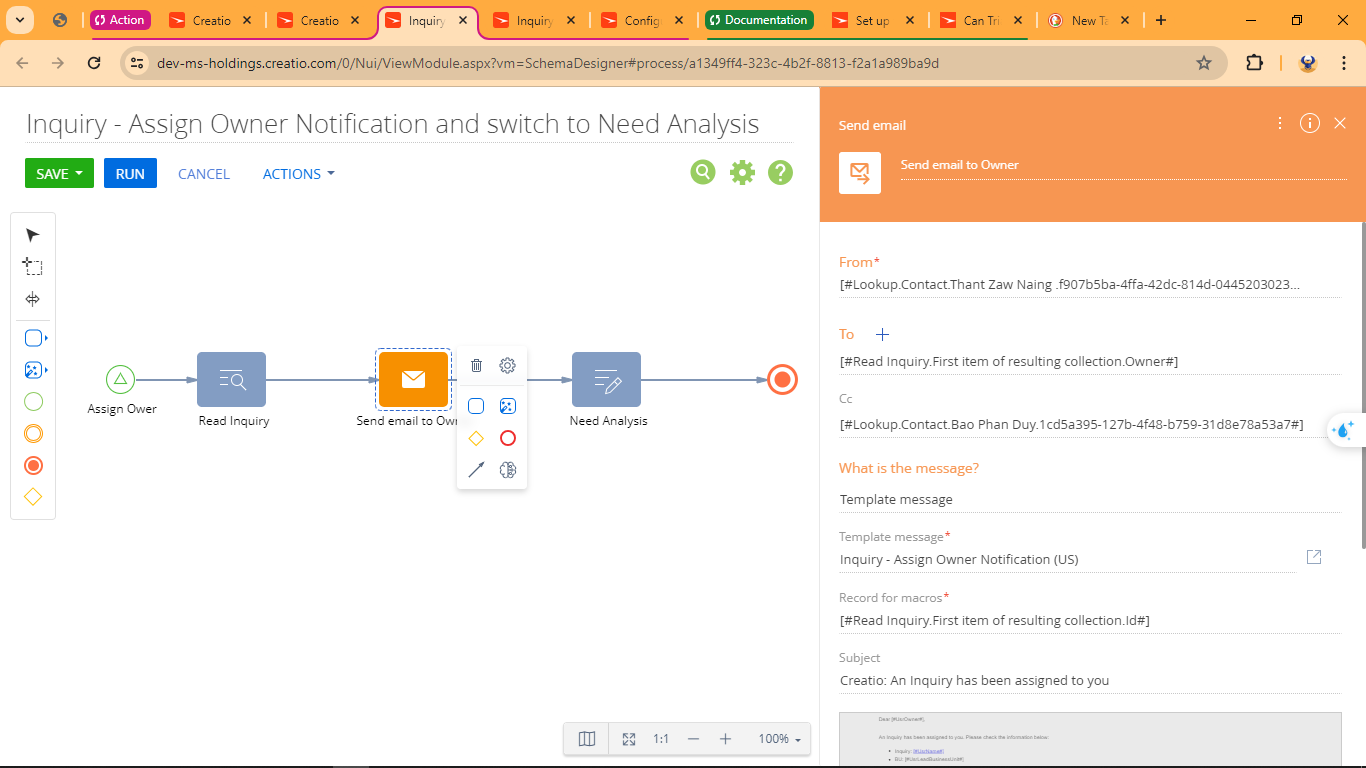Toggle the split panel view button
The width and height of the screenshot is (1366, 768).
(587, 739)
